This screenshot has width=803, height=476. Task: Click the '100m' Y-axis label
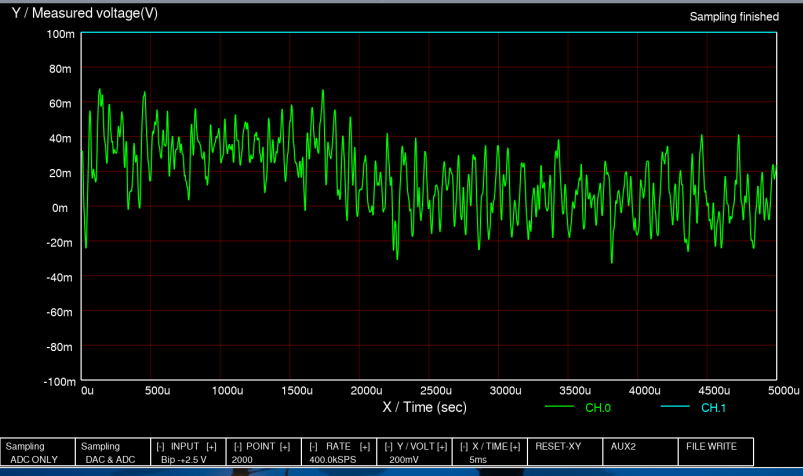pos(61,34)
